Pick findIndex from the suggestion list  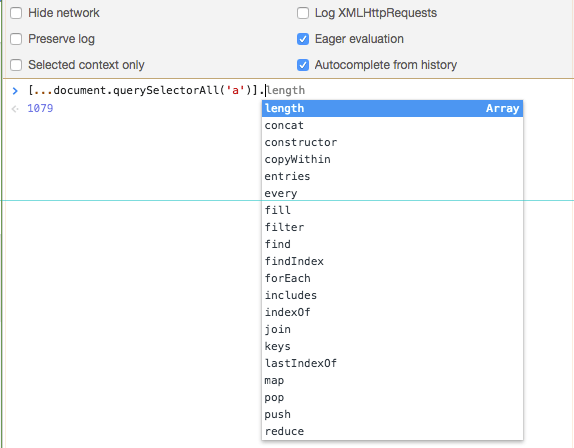392,261
